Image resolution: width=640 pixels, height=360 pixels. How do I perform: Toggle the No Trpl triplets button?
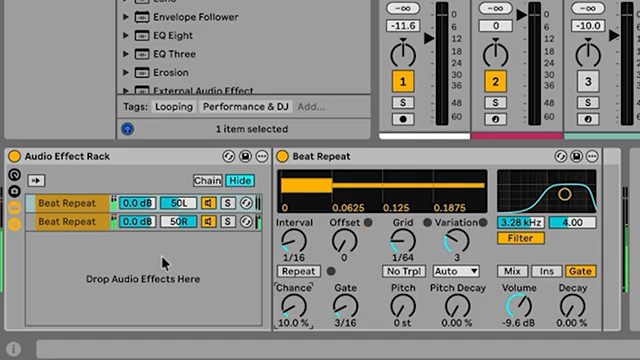404,271
